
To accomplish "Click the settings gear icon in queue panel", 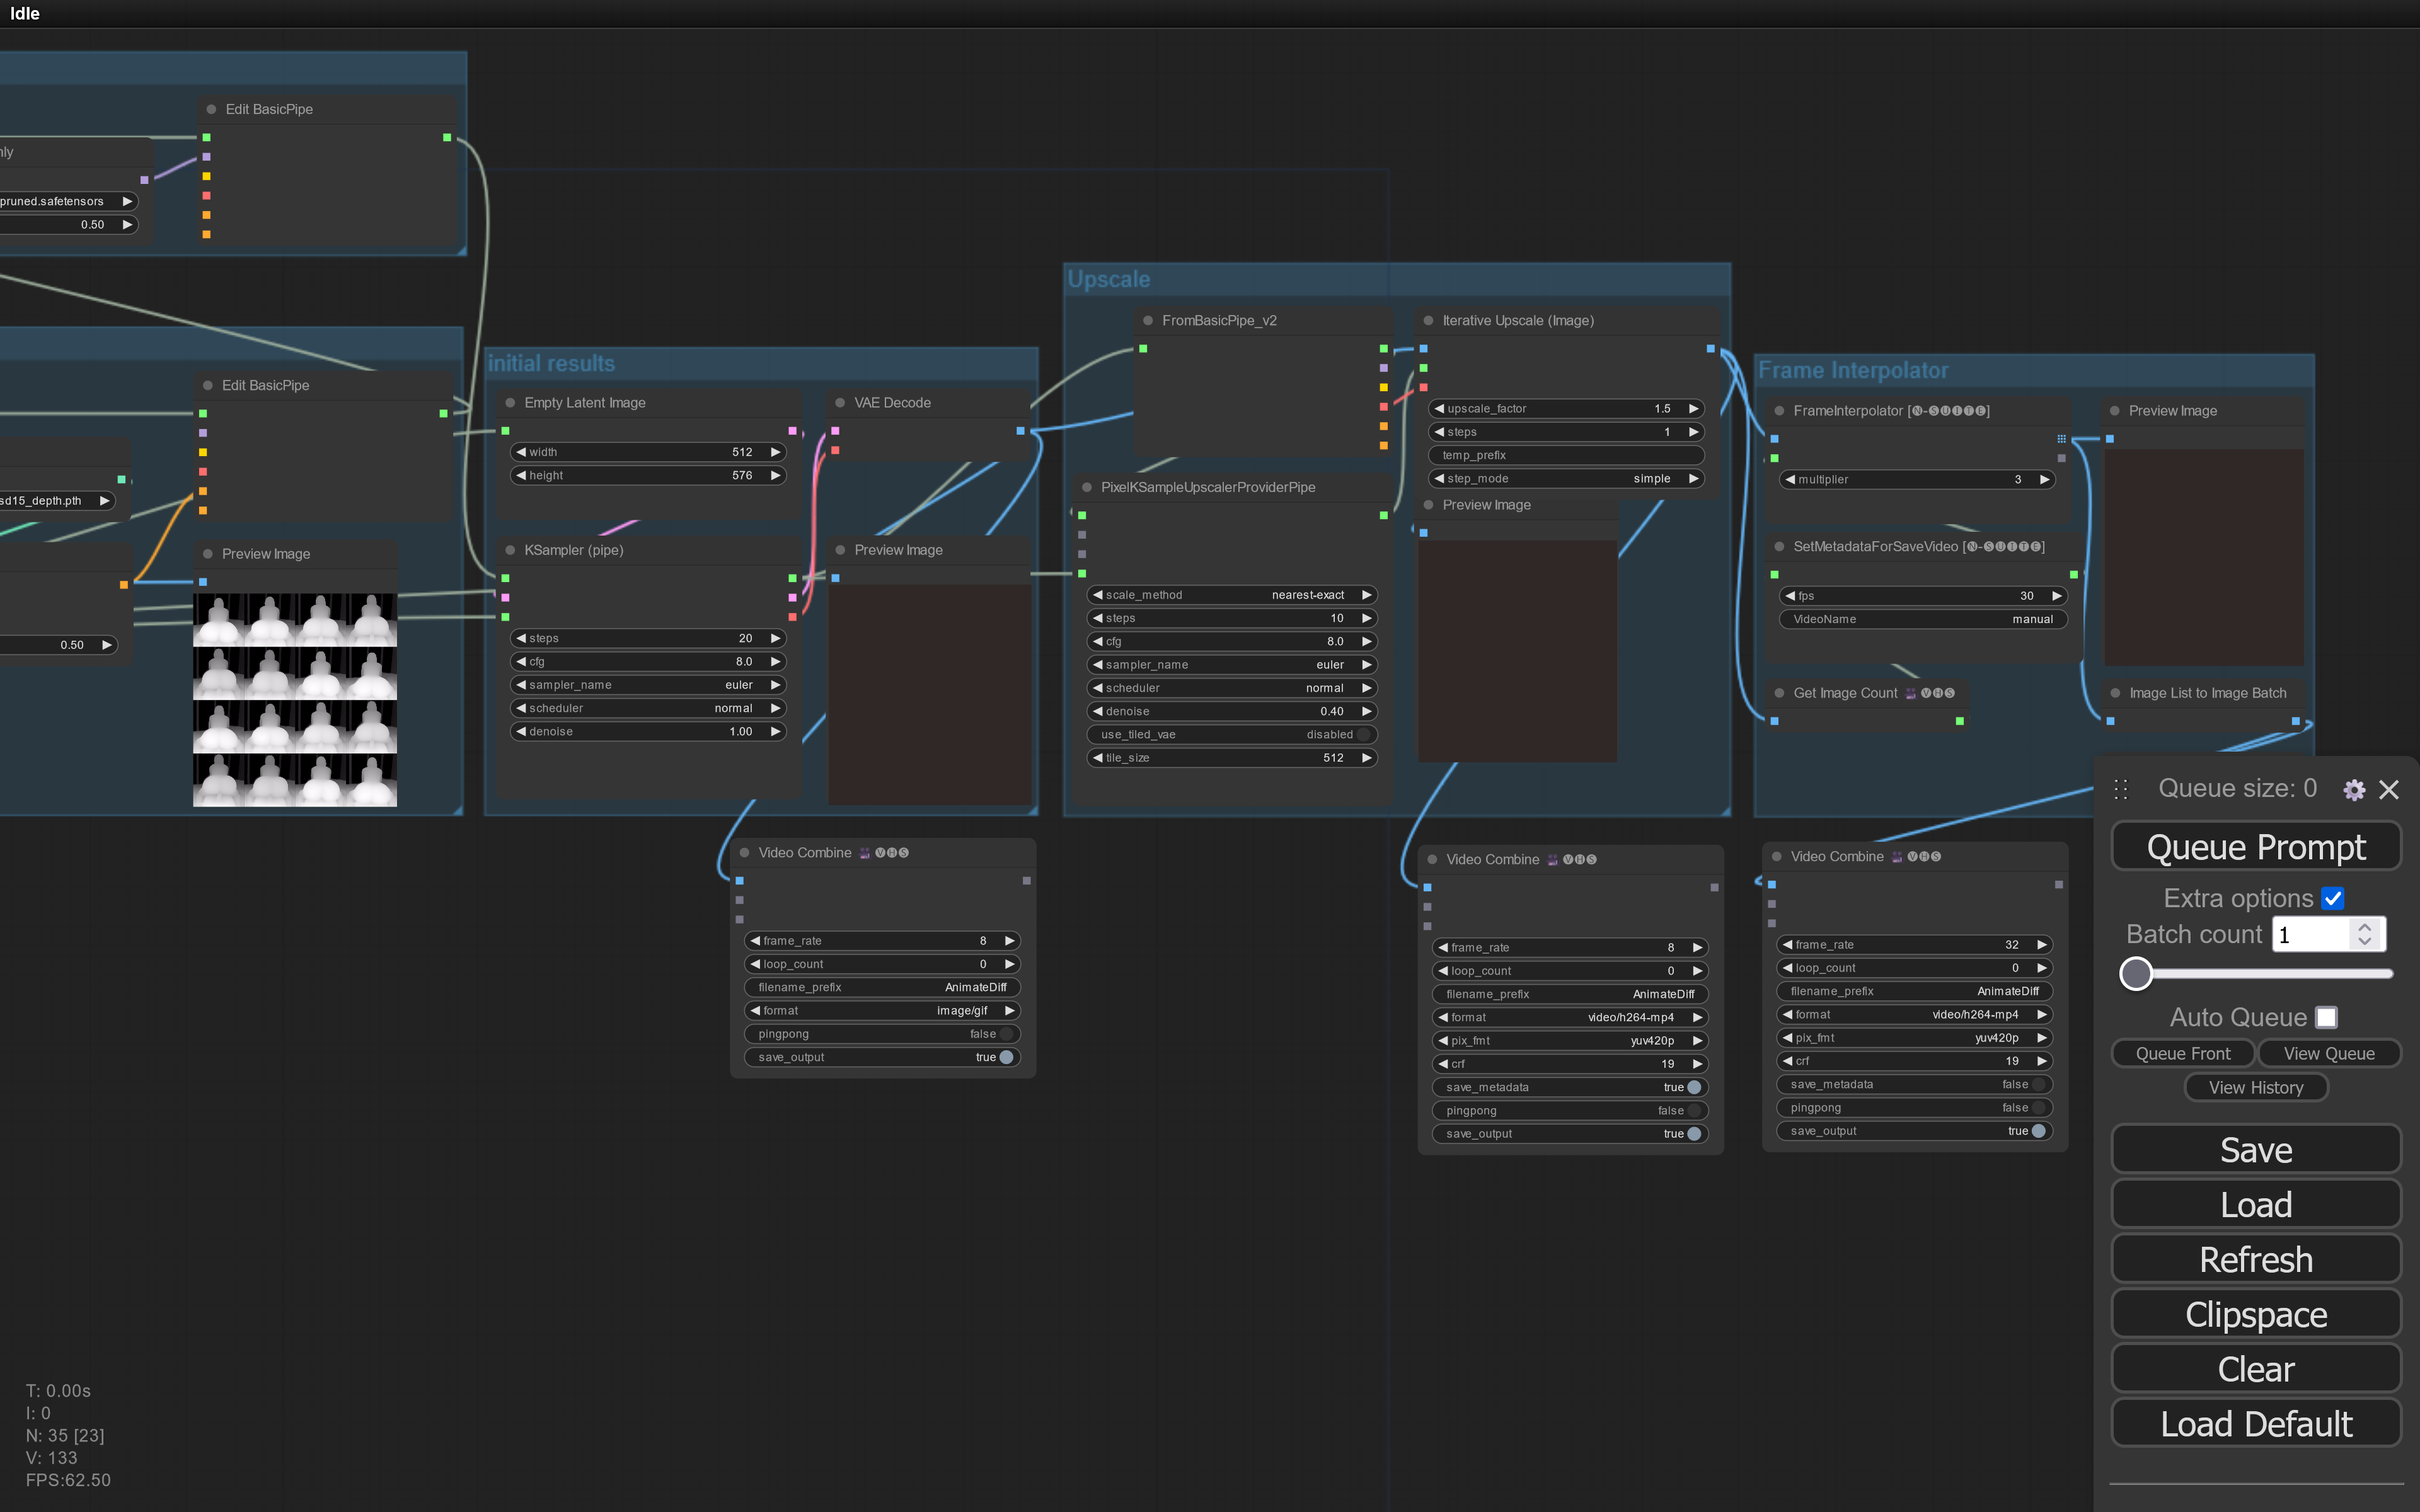I will coord(2354,789).
